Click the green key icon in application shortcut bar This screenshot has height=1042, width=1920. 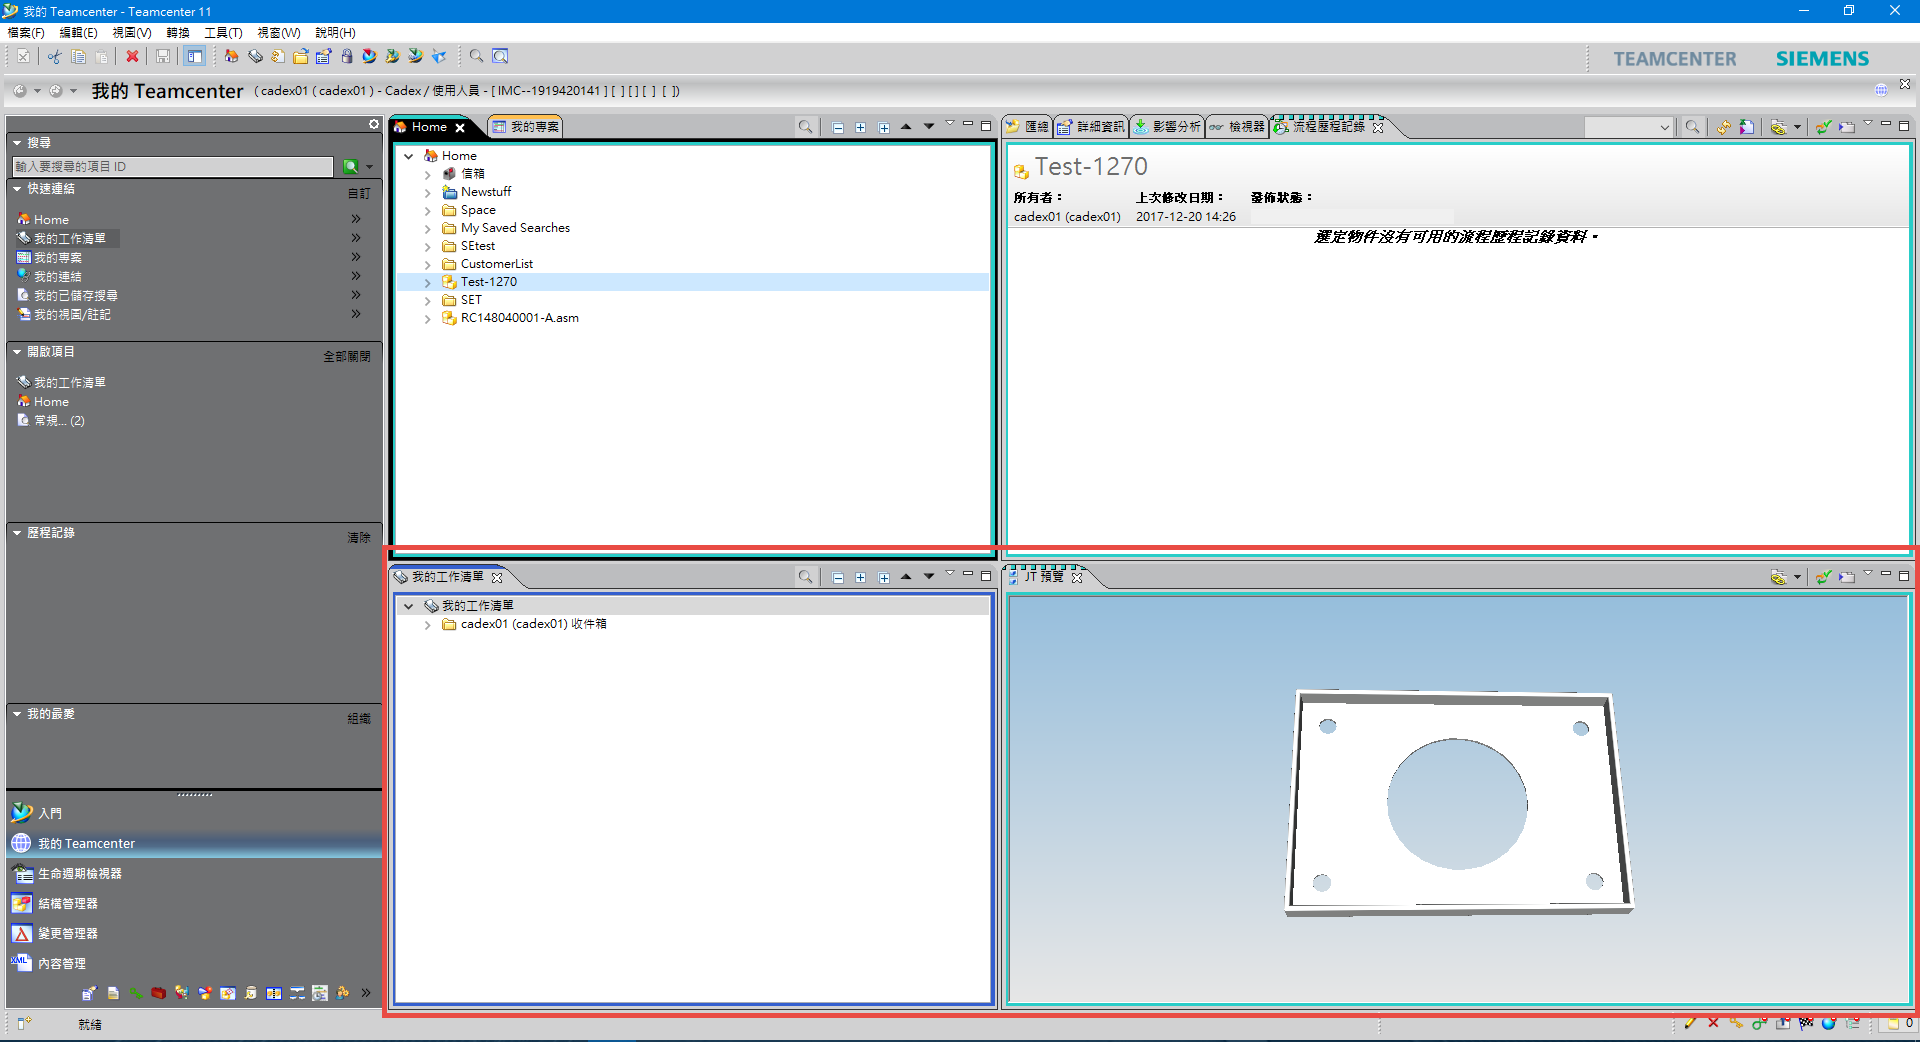135,993
